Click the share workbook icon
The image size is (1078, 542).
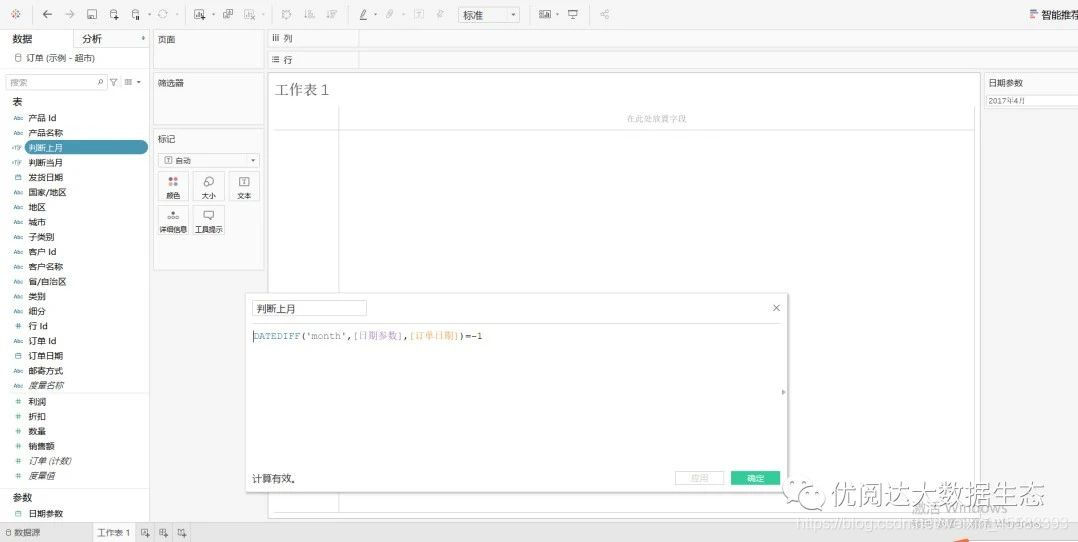click(x=604, y=14)
